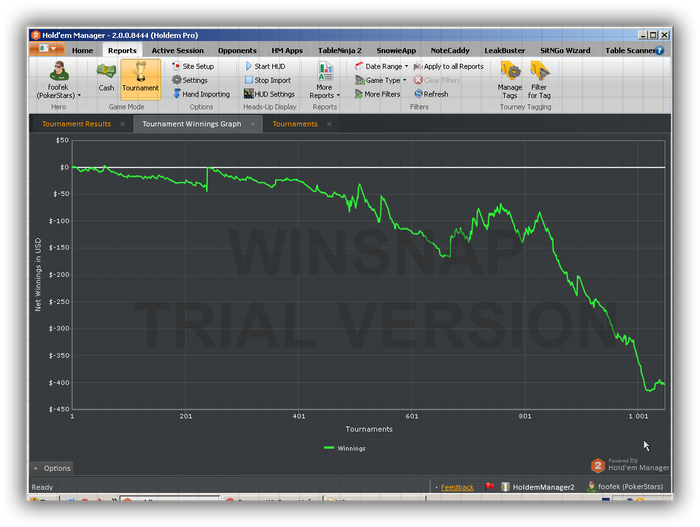Click Filter for Tag
Screen dimensions: 700x527
[x=539, y=80]
